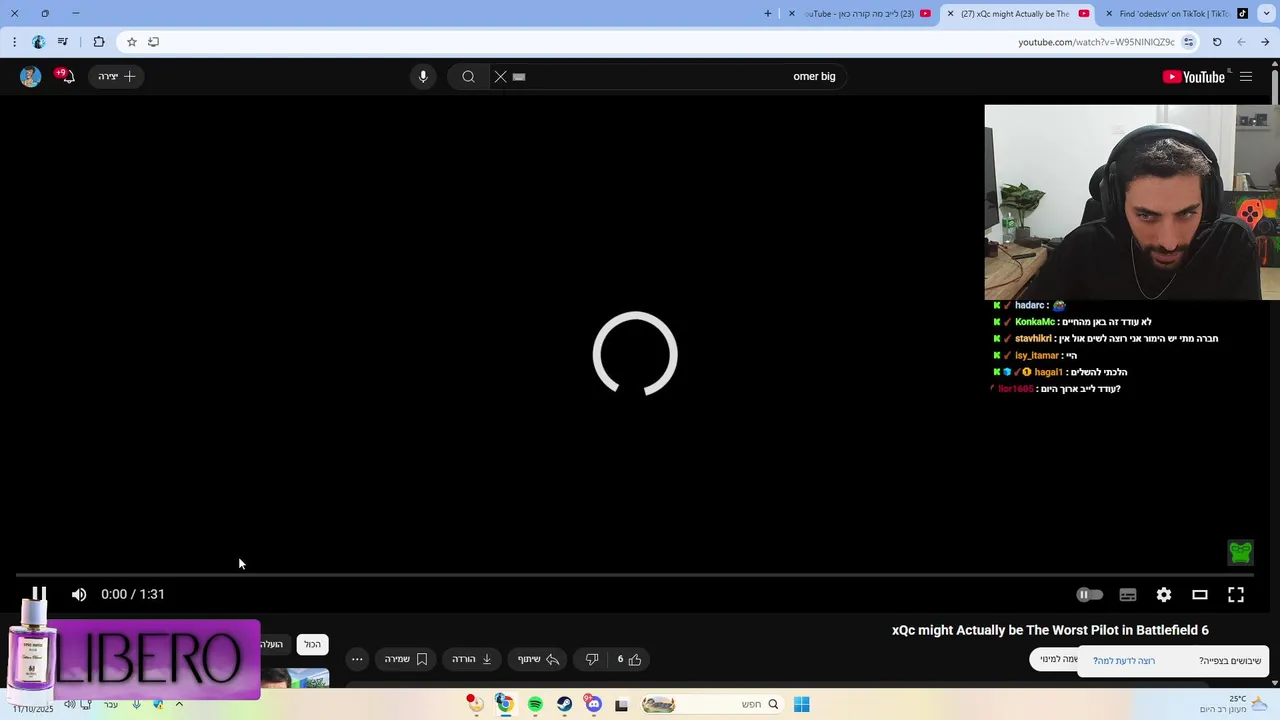The width and height of the screenshot is (1280, 720).
Task: Bookmark this page with the star
Action: (x=131, y=42)
